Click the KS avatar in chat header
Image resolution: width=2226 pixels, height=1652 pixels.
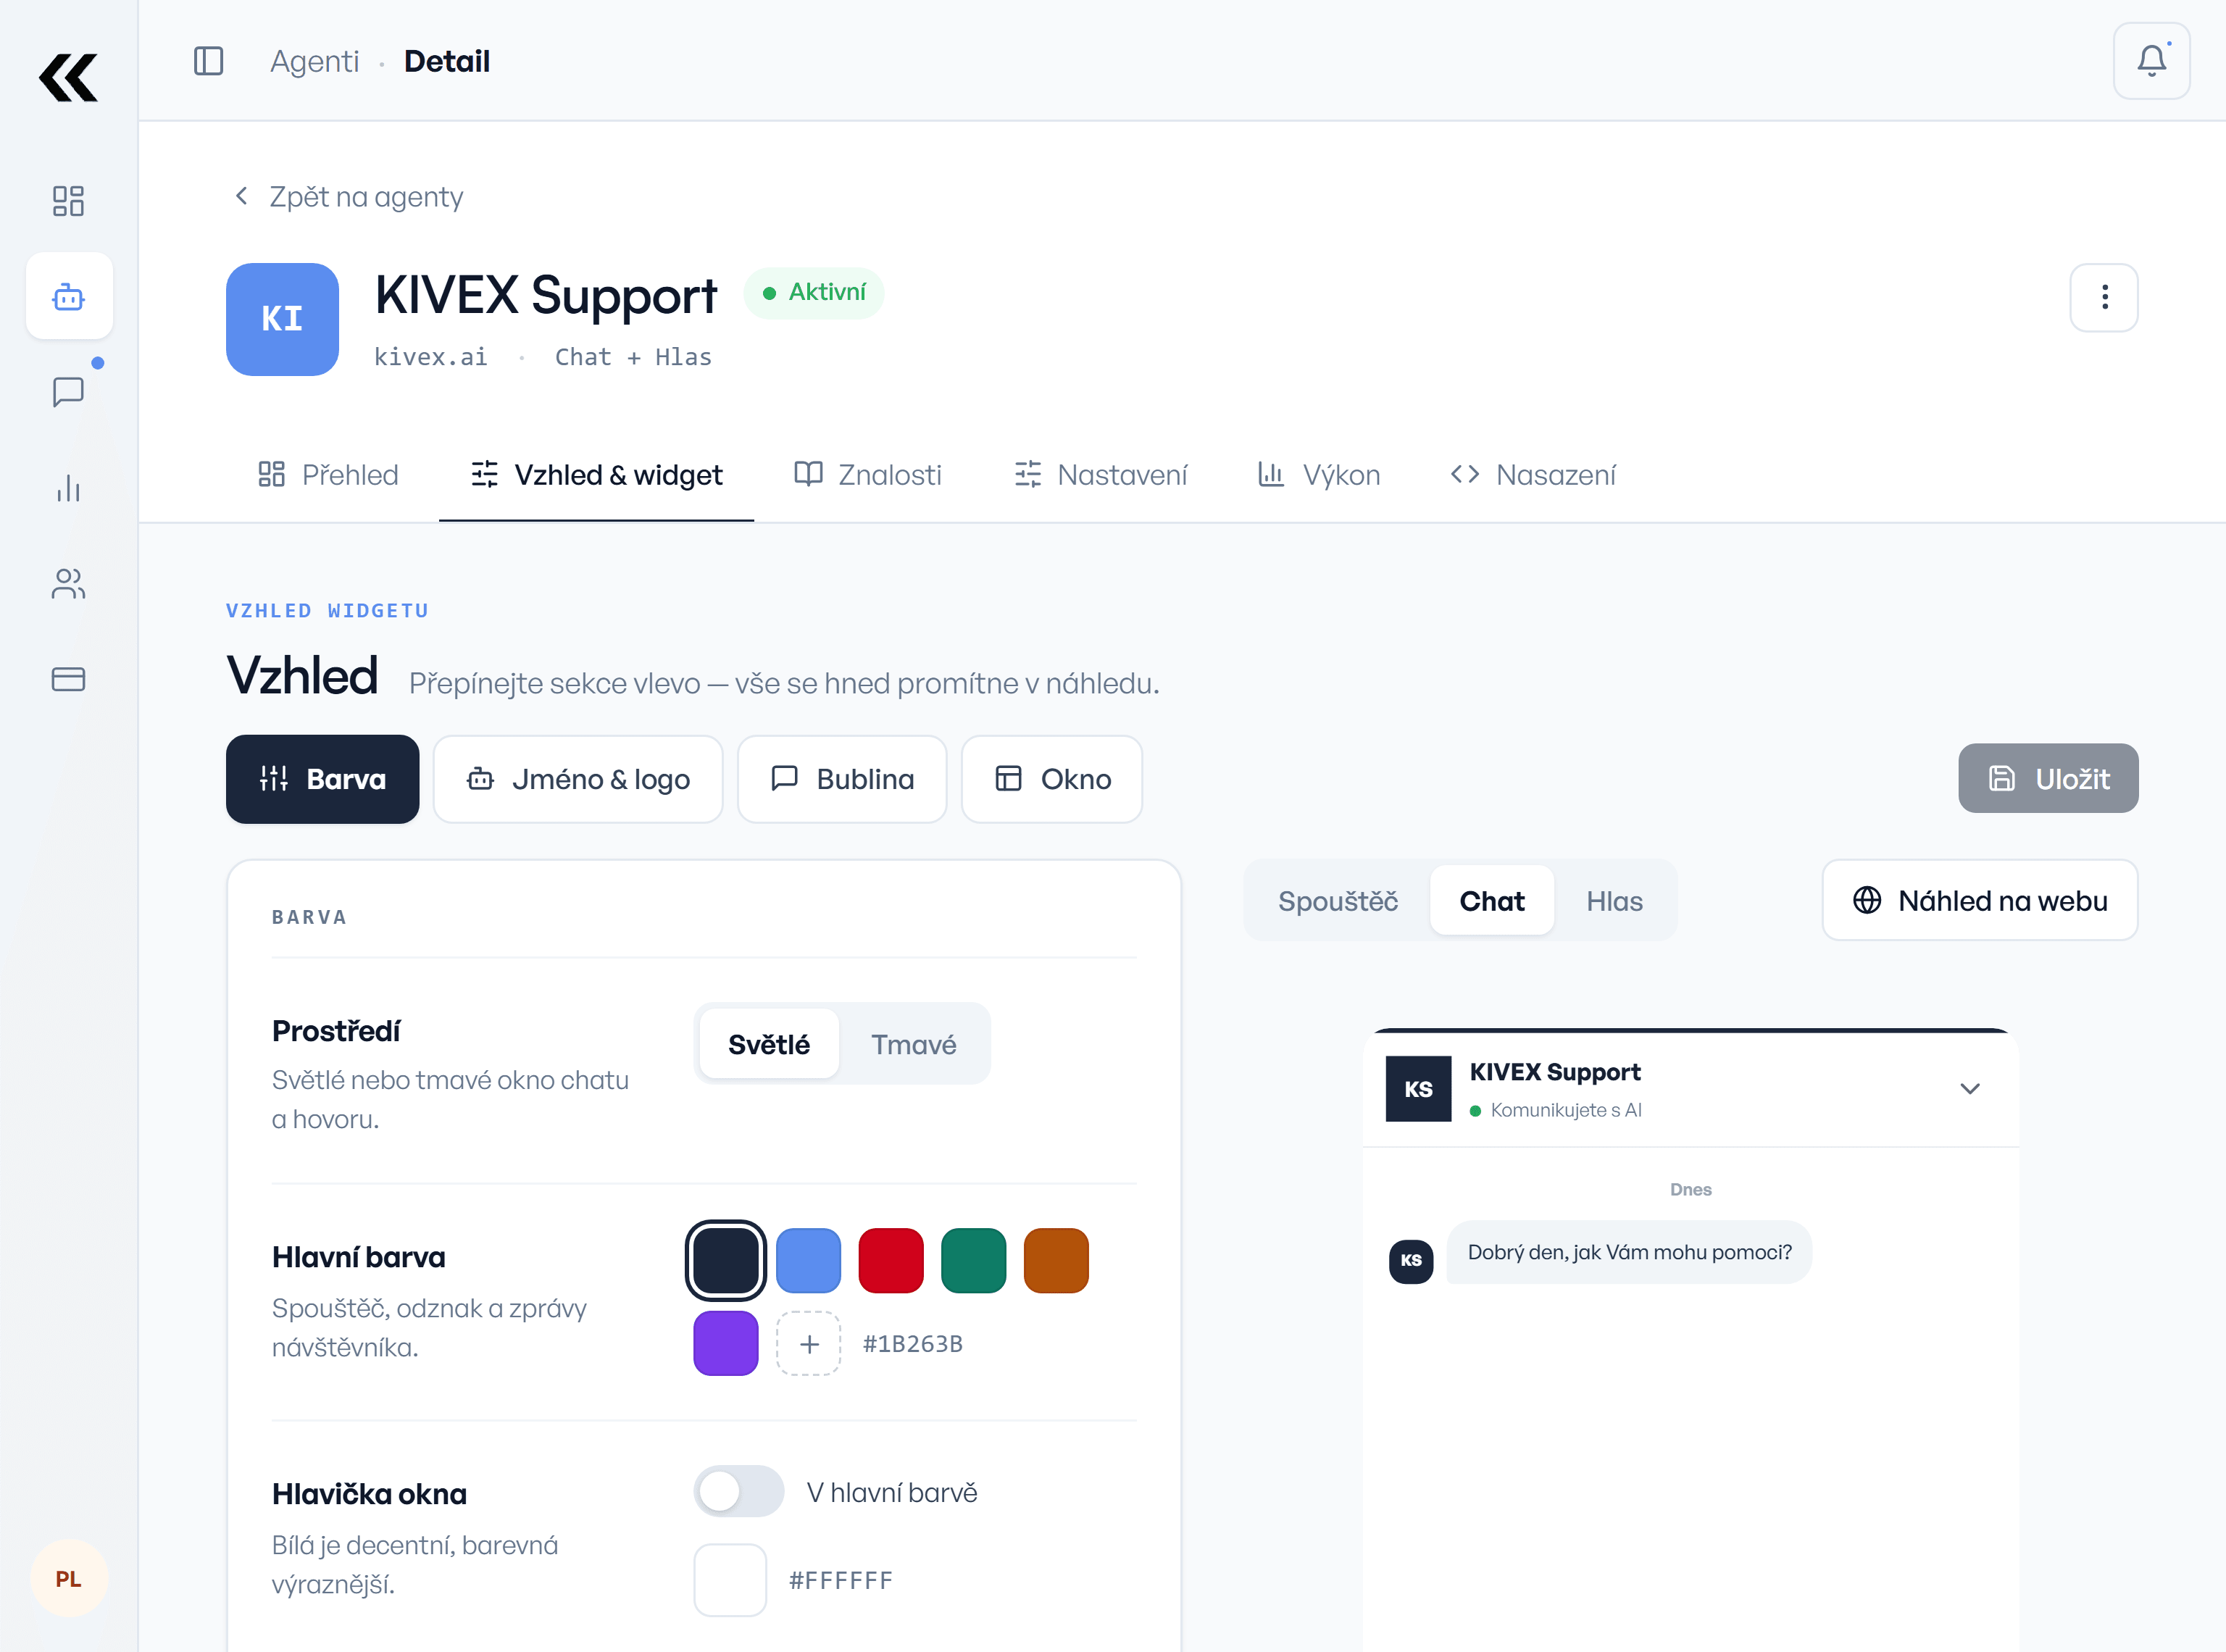click(x=1418, y=1088)
